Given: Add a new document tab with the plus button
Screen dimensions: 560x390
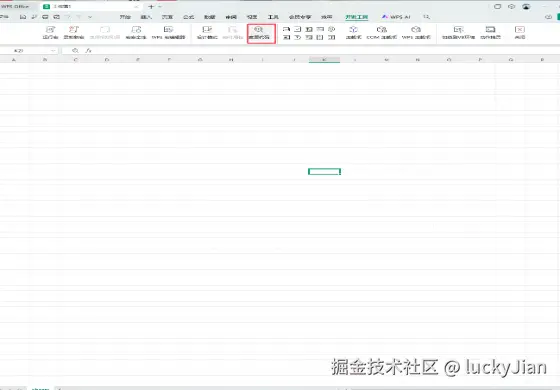Looking at the screenshot, I should click(151, 6).
